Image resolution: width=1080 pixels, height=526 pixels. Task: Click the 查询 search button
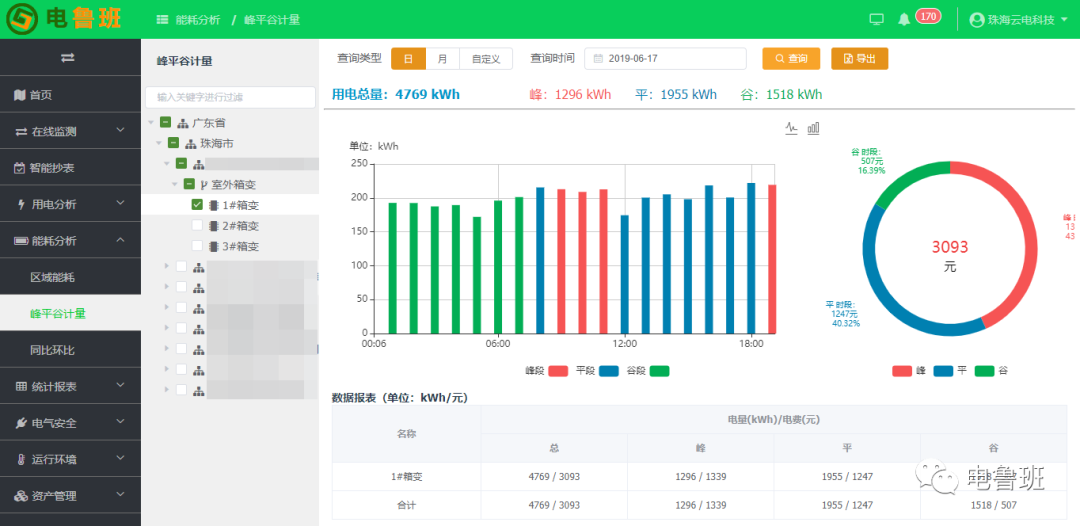[x=790, y=59]
